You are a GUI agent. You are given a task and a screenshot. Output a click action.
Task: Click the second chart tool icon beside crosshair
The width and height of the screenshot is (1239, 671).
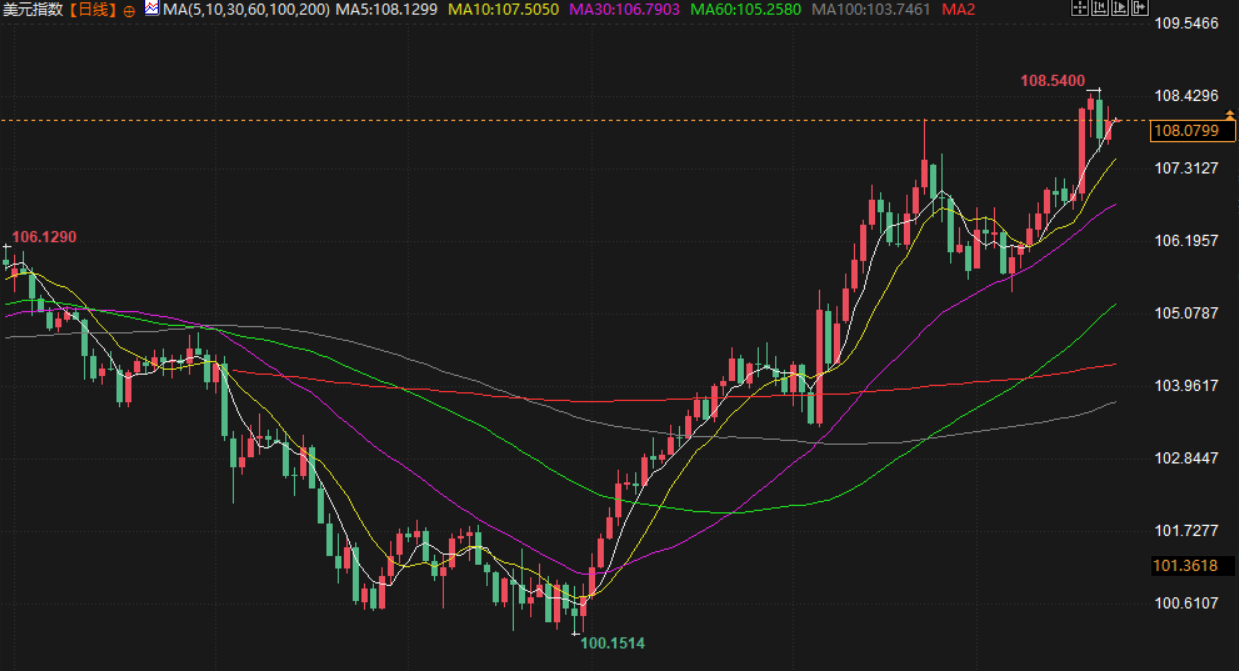coord(1099,9)
